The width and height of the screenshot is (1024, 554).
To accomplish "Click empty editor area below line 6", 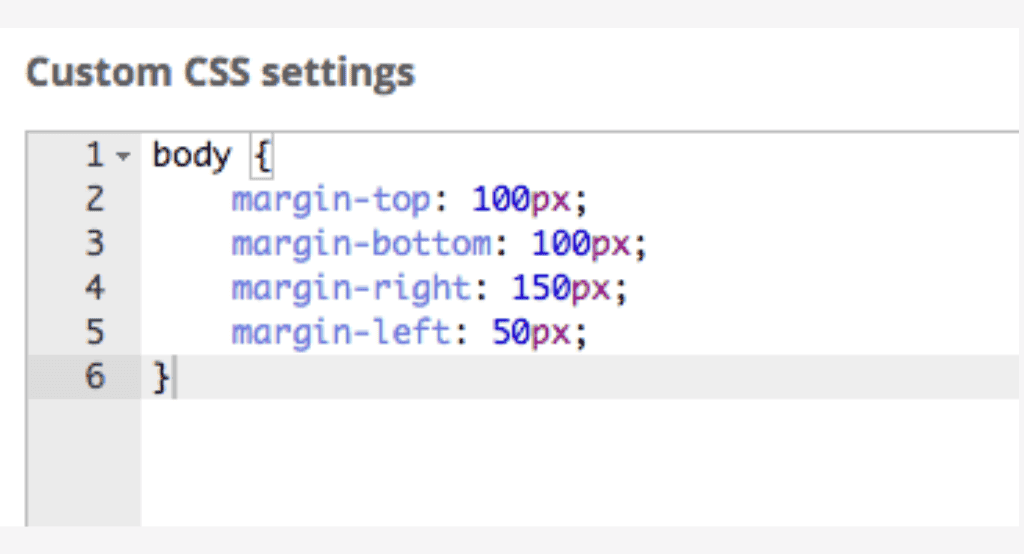I will [579, 462].
